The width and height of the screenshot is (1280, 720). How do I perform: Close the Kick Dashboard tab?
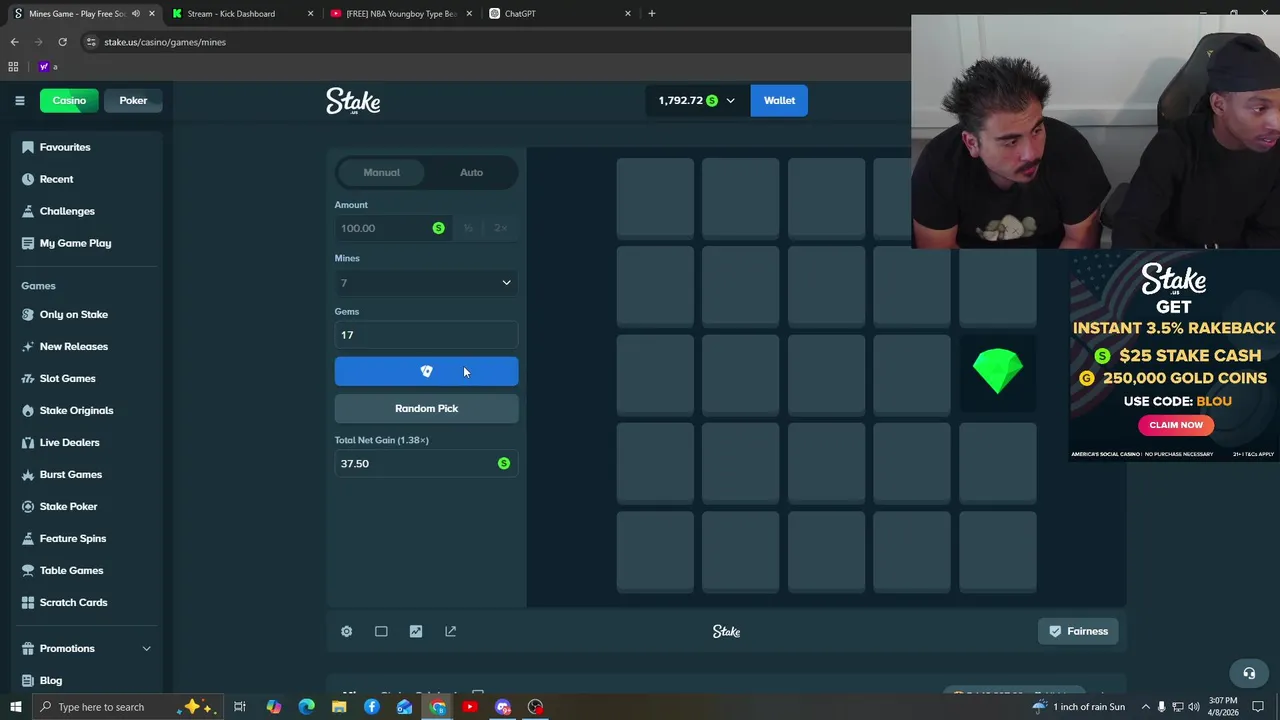pyautogui.click(x=310, y=13)
